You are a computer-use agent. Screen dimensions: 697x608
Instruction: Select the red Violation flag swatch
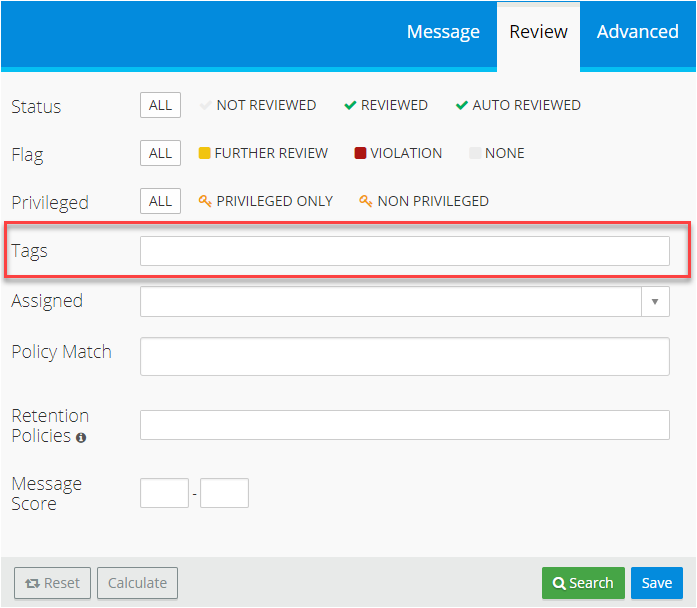click(x=360, y=153)
